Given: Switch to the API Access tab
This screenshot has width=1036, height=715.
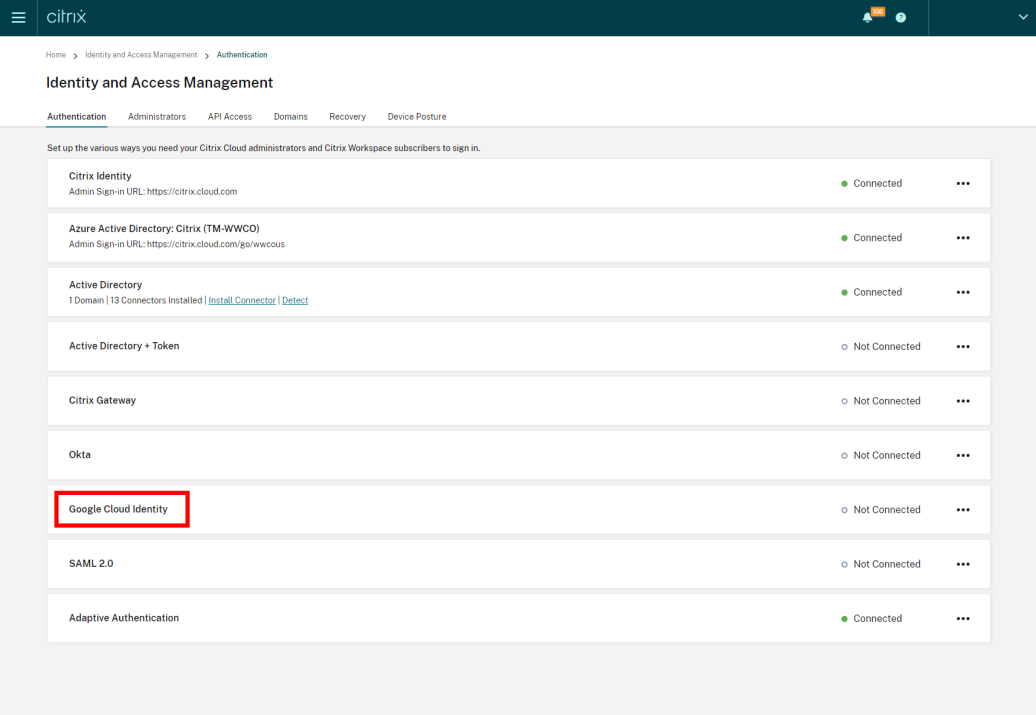Looking at the screenshot, I should (x=230, y=117).
